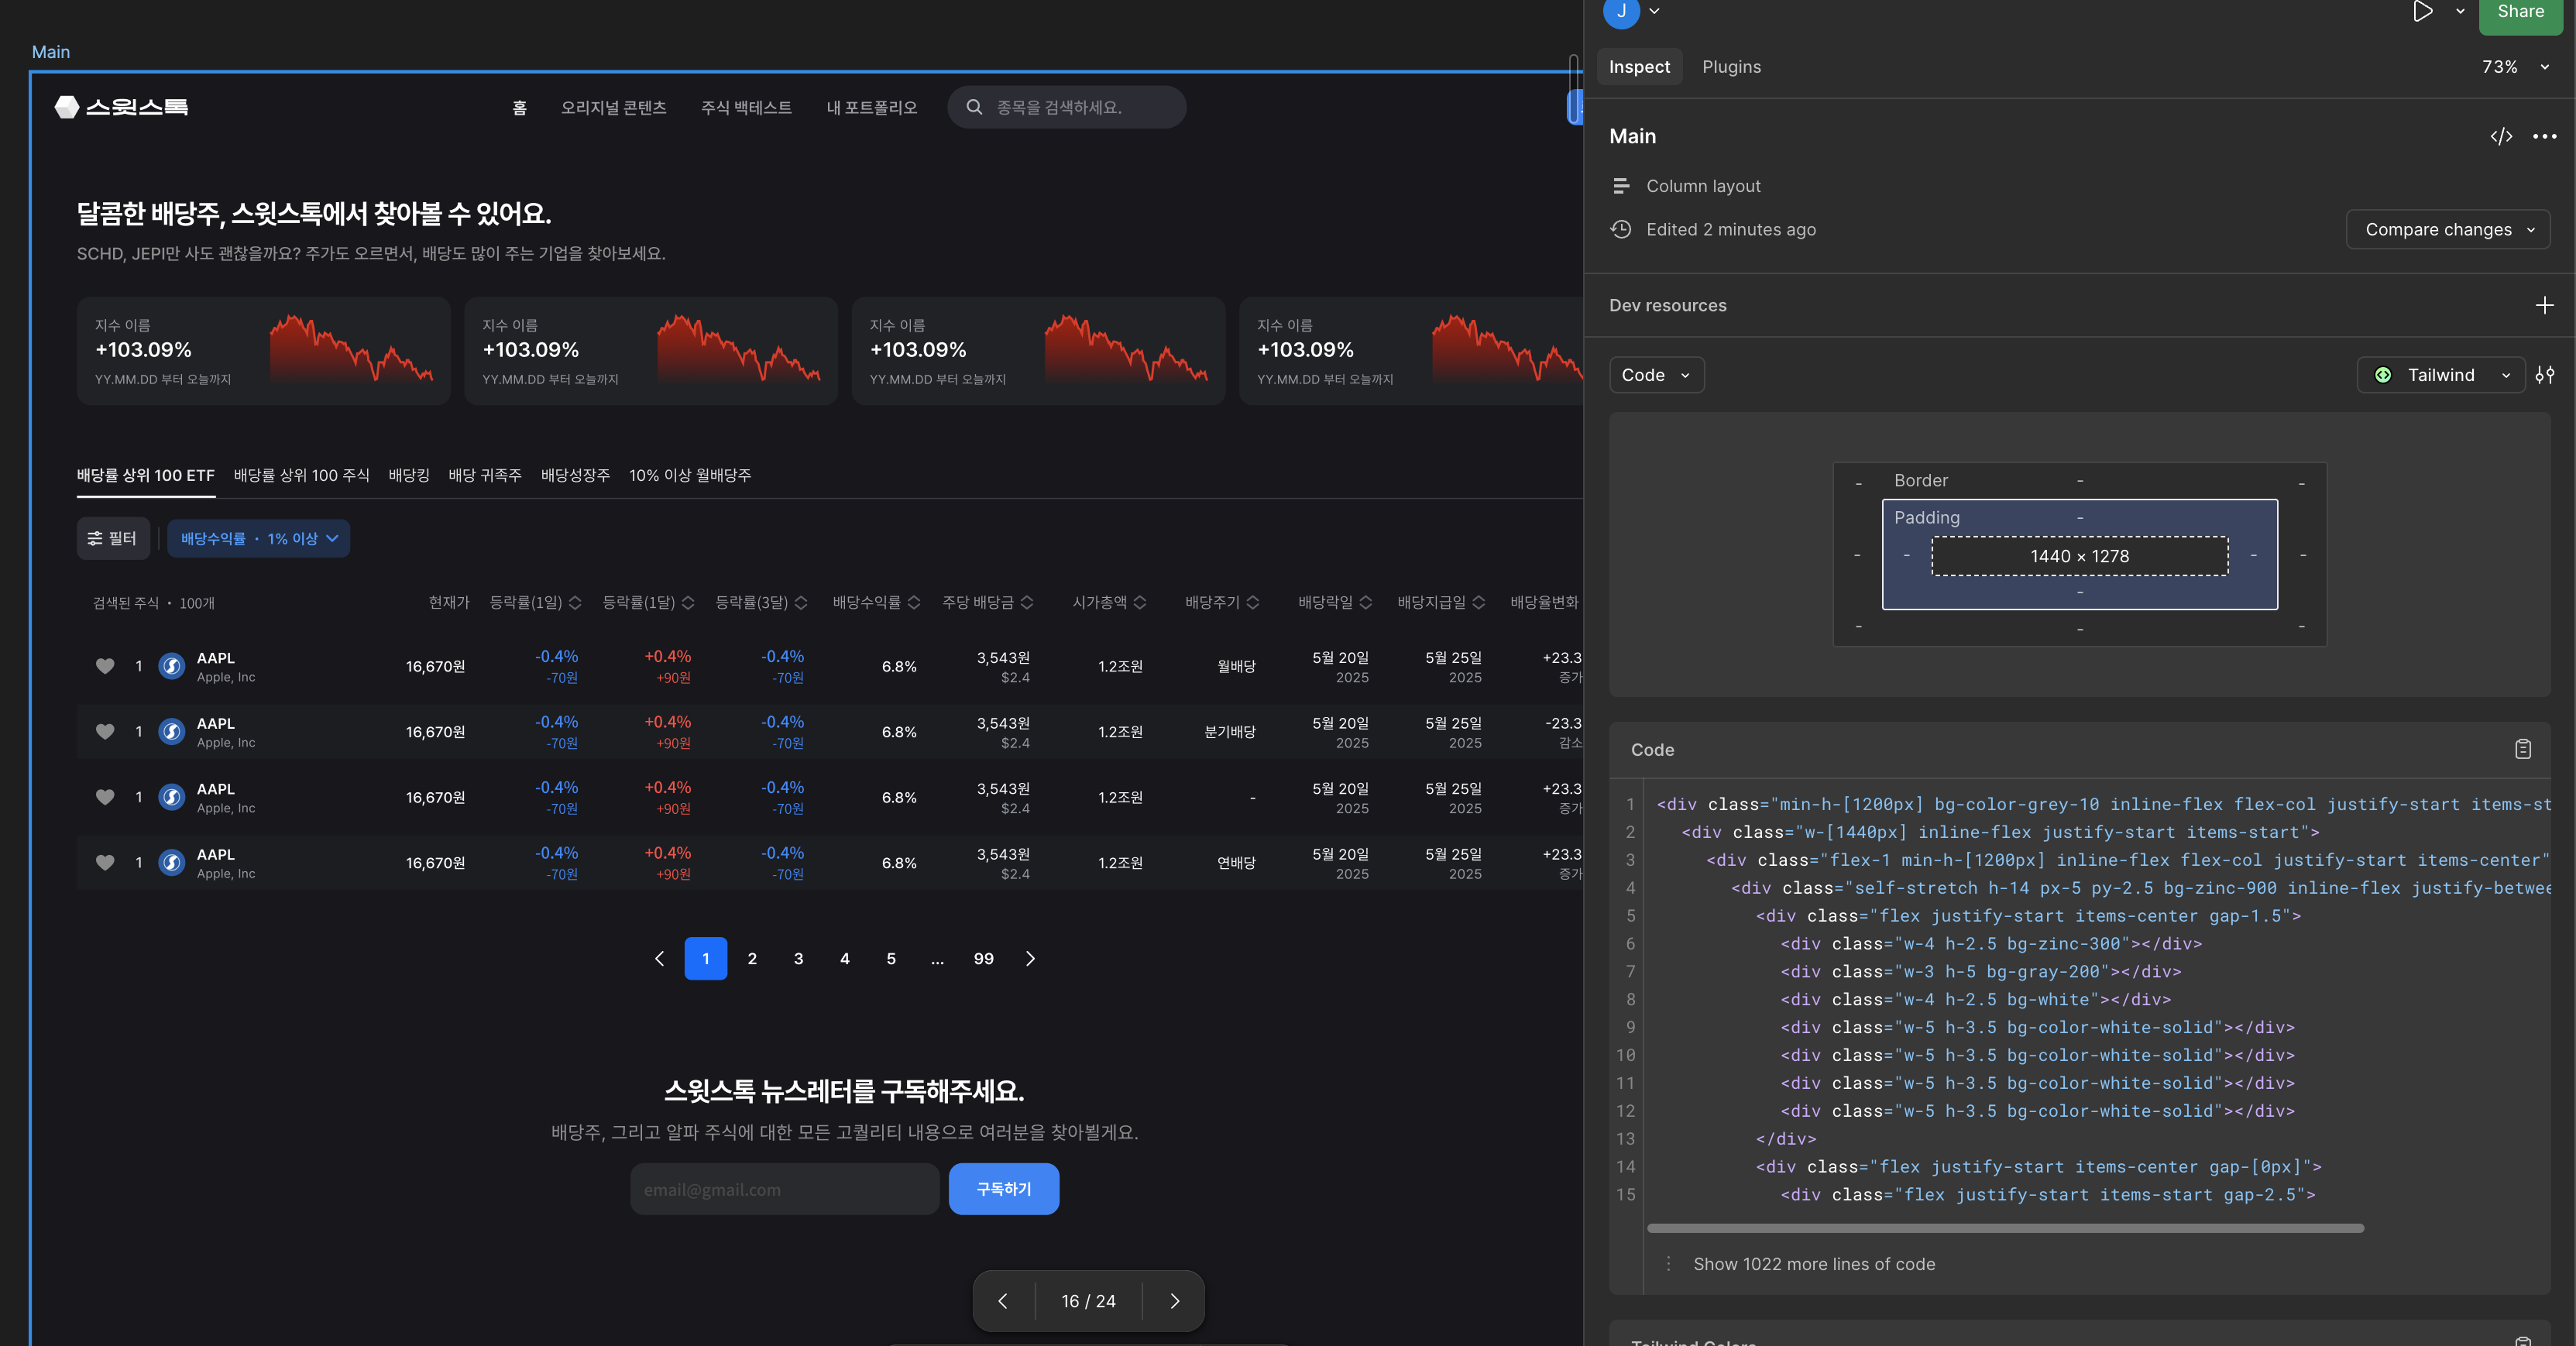
Task: Click the AAPL company logo in the 월배당 row
Action: point(172,666)
